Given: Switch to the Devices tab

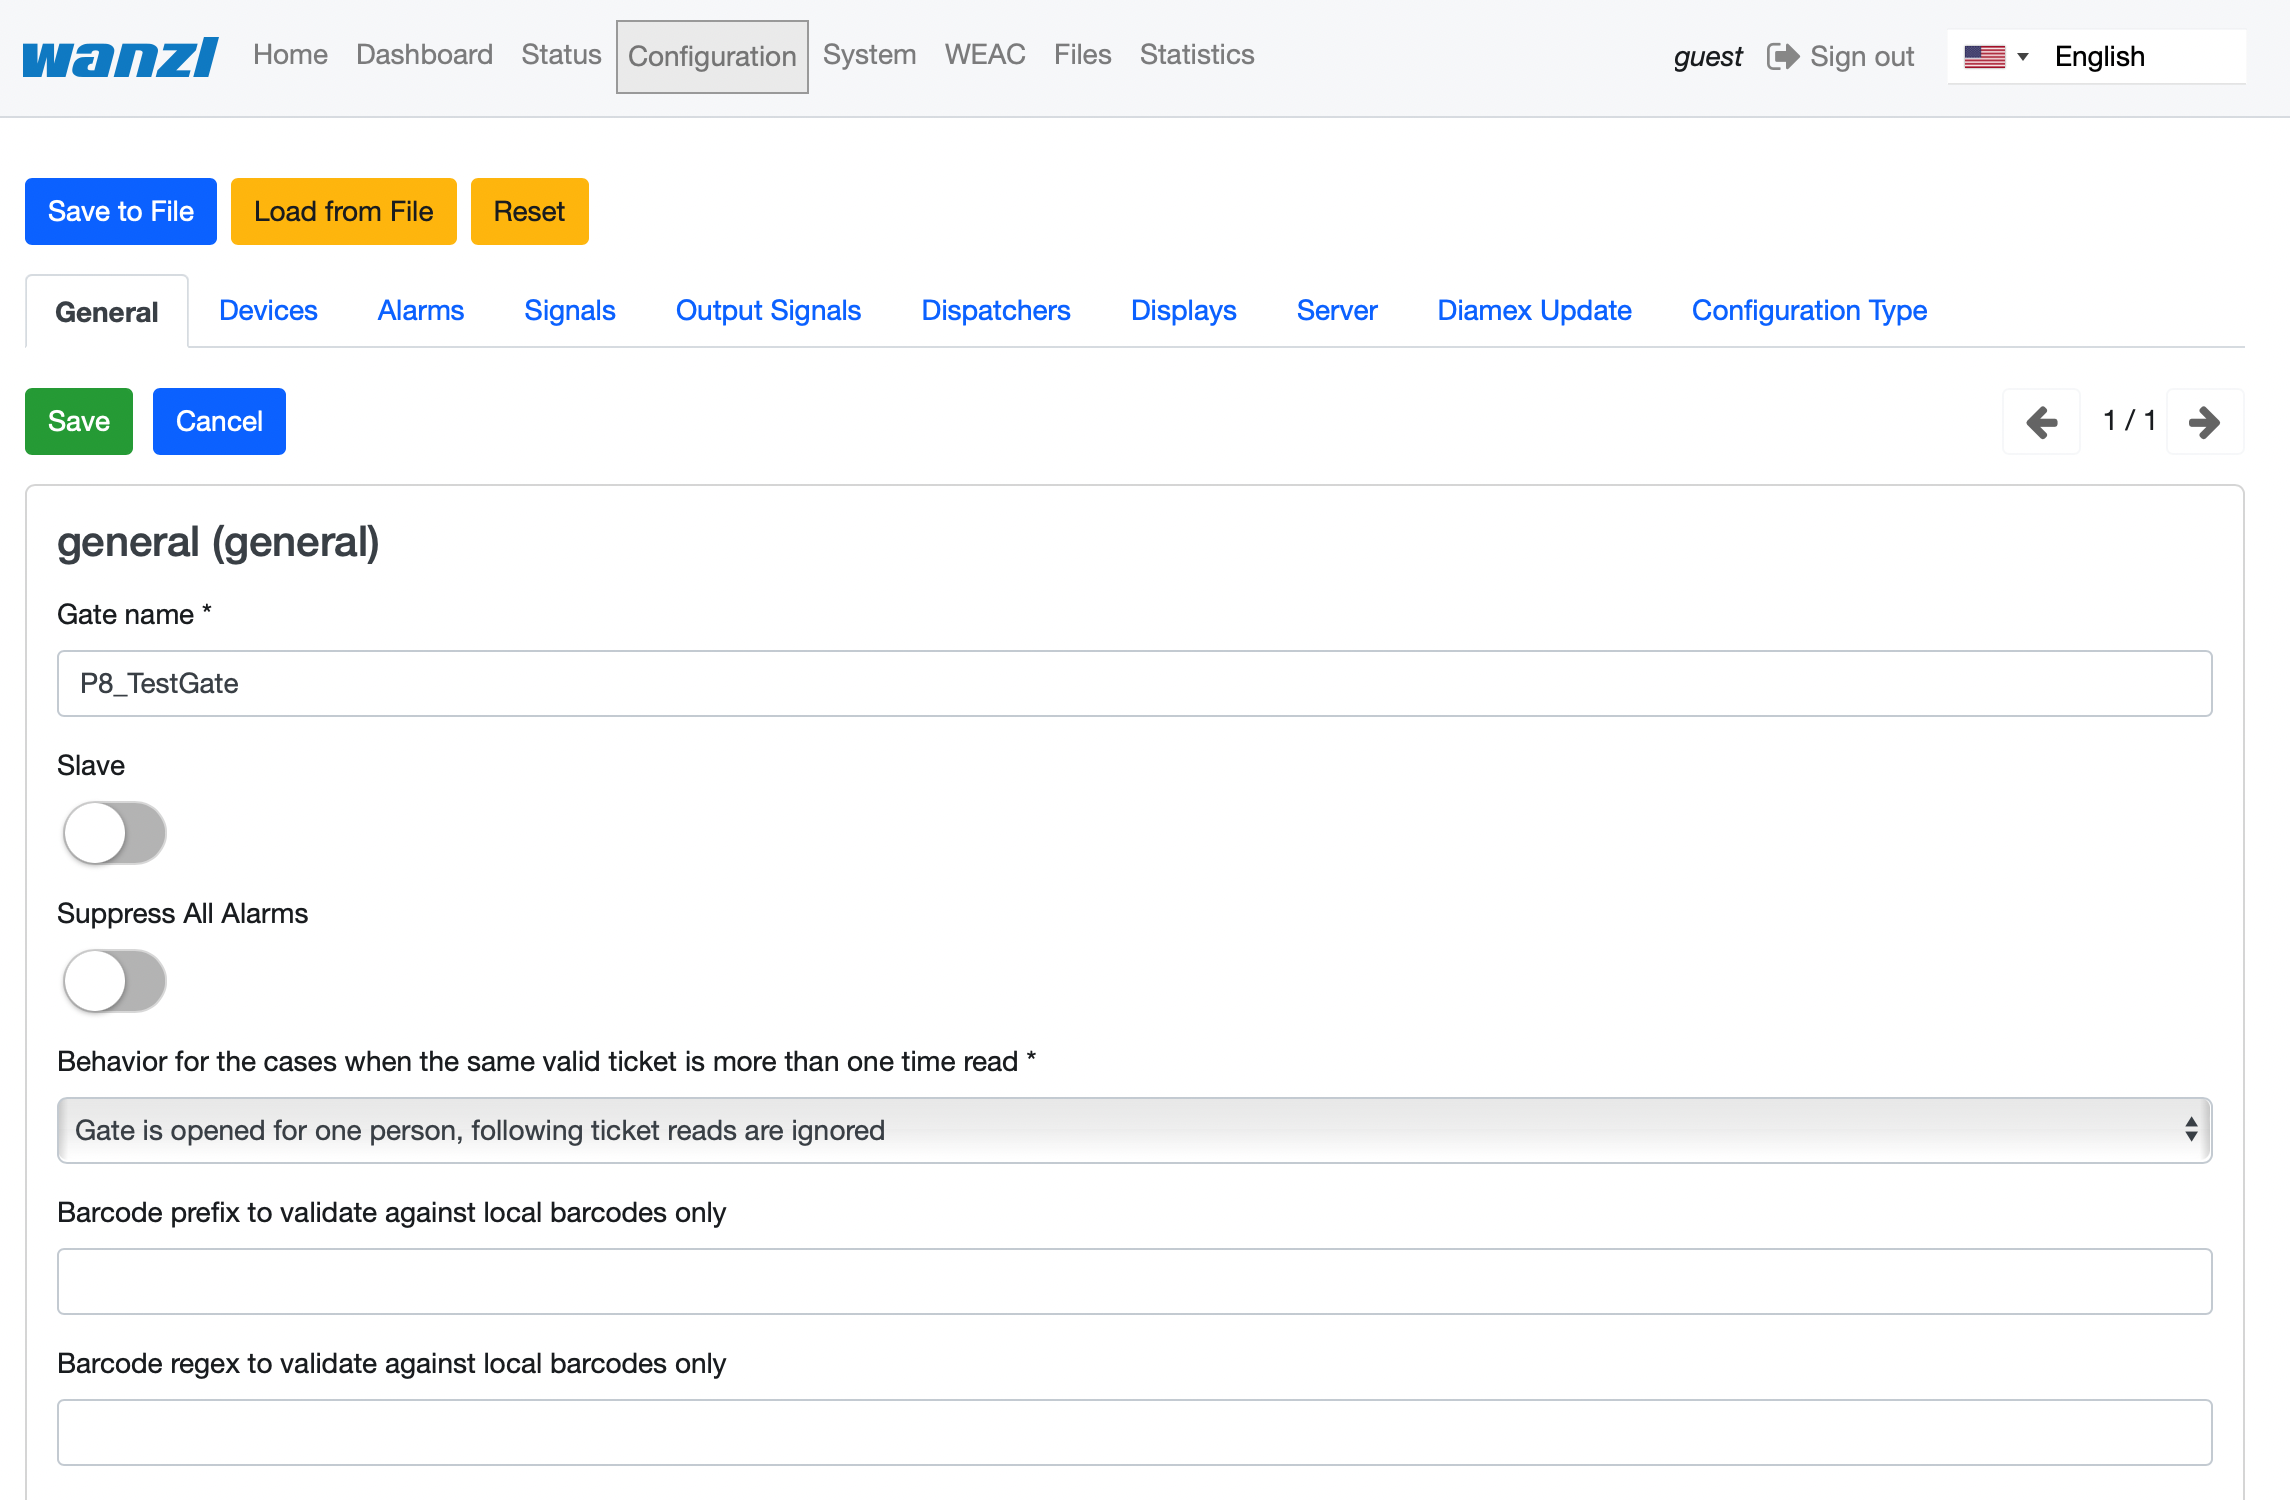Looking at the screenshot, I should tap(268, 311).
